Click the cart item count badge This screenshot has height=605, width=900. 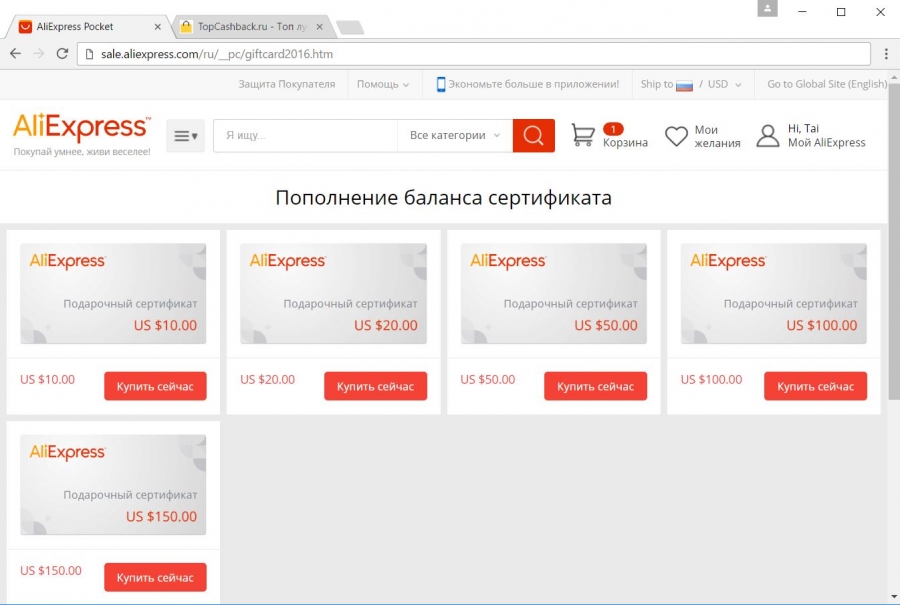coord(613,129)
